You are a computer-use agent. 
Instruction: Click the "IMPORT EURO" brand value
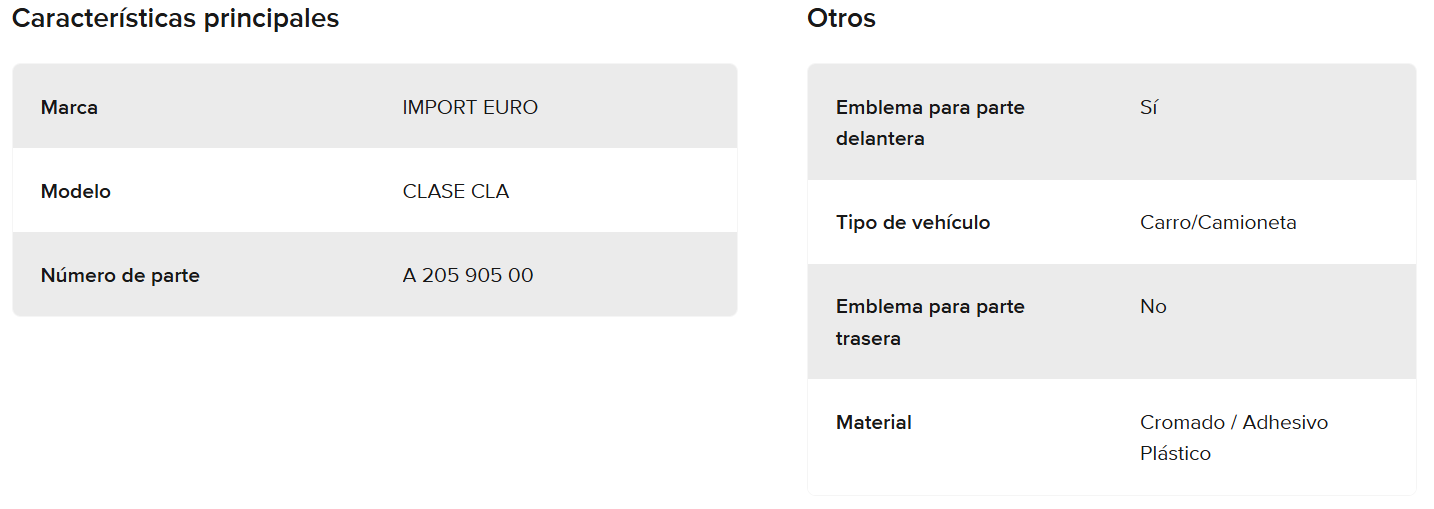pyautogui.click(x=470, y=107)
